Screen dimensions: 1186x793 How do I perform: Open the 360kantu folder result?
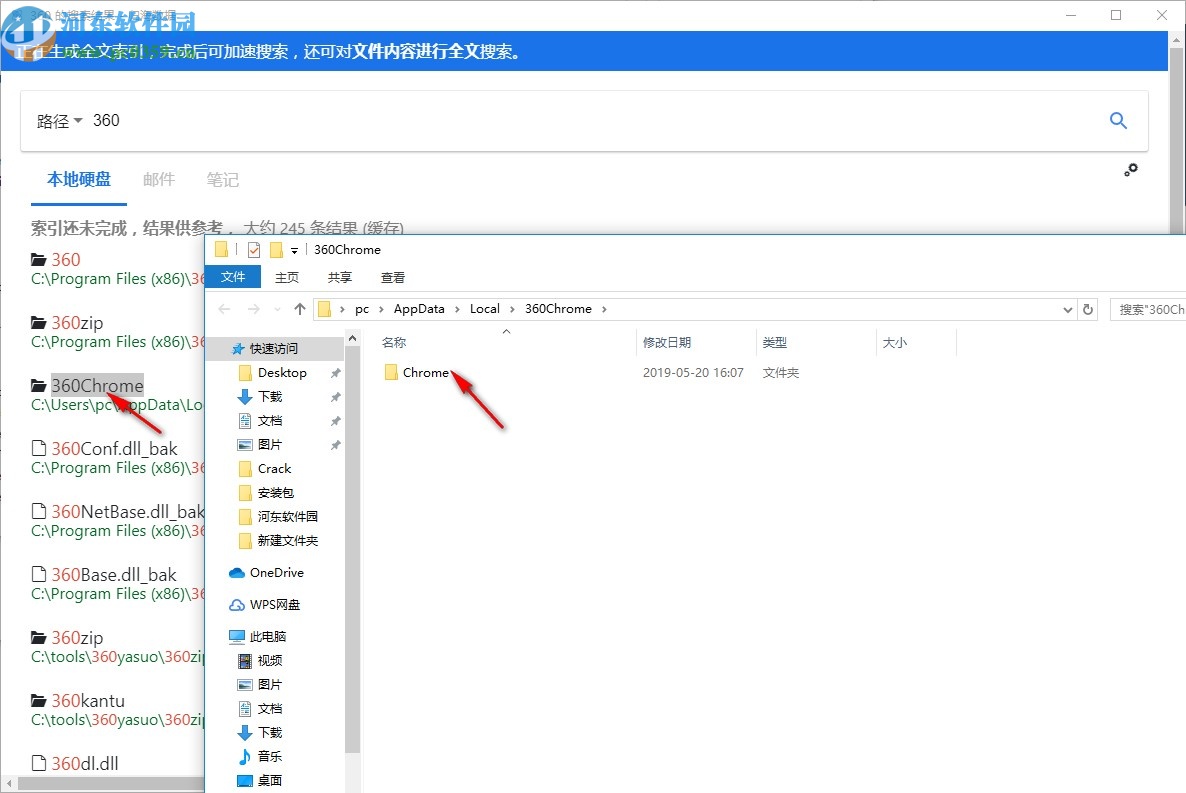(x=88, y=701)
